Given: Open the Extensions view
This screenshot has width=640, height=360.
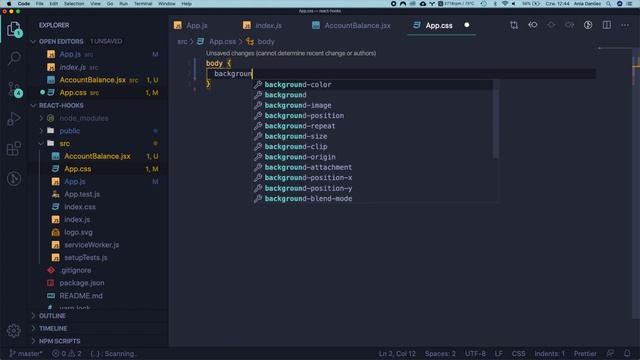Looking at the screenshot, I should pos(14,149).
